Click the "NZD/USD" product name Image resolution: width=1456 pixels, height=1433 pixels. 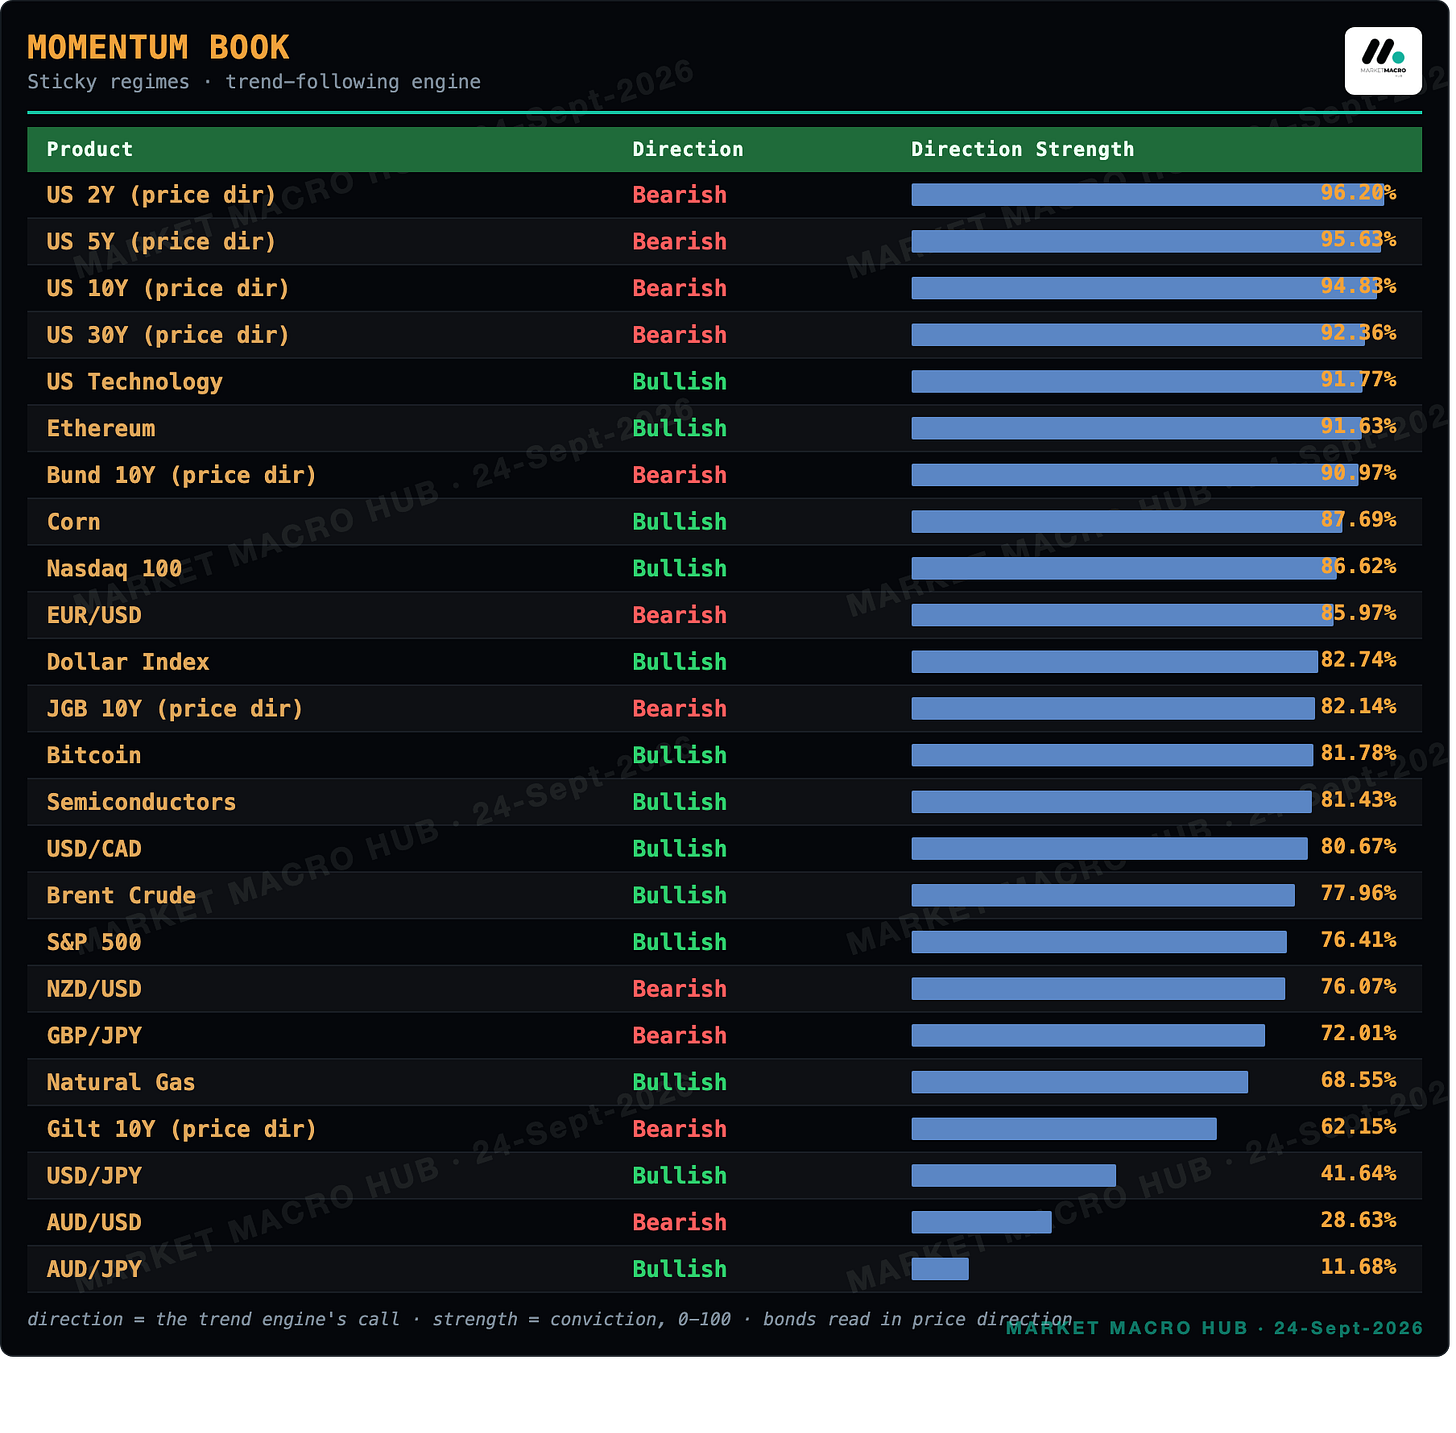(x=94, y=989)
